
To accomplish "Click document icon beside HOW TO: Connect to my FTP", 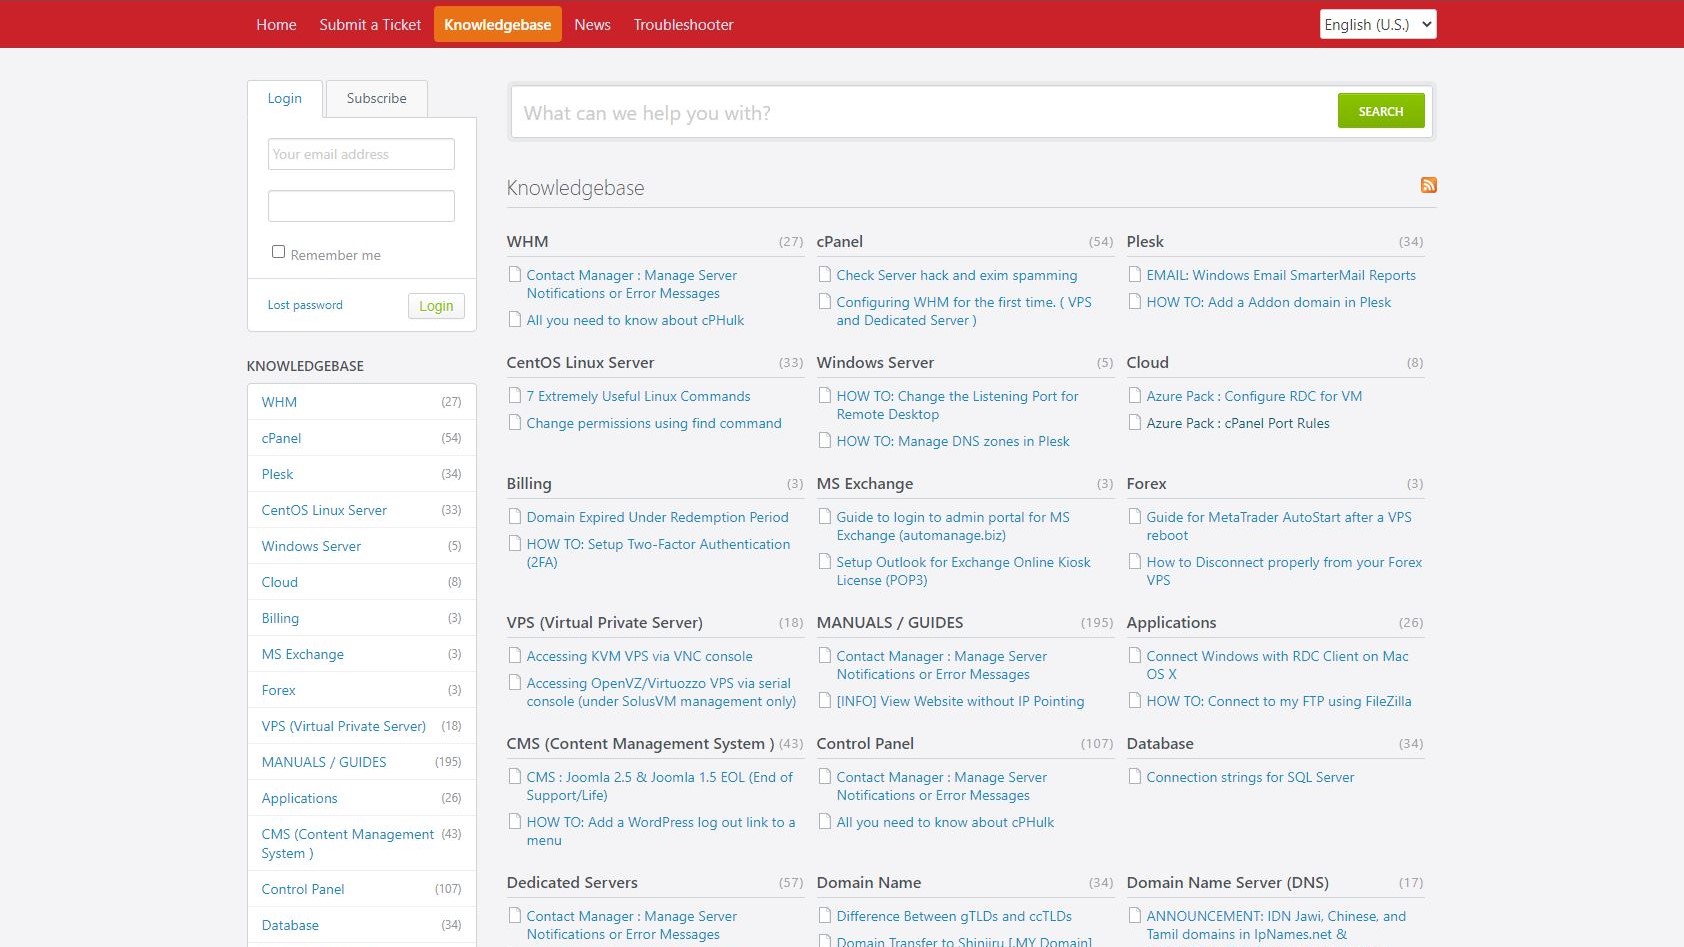I will pyautogui.click(x=1135, y=701).
